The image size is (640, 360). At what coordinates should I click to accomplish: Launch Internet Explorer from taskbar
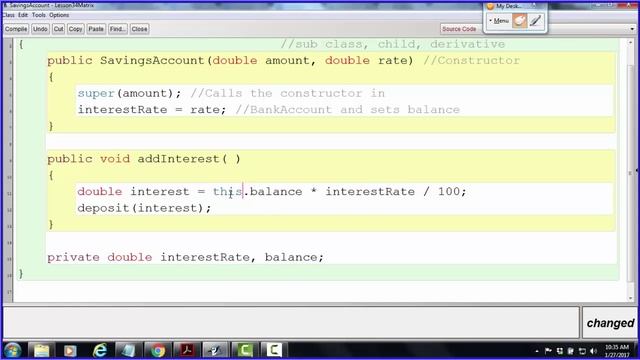pyautogui.click(x=99, y=350)
